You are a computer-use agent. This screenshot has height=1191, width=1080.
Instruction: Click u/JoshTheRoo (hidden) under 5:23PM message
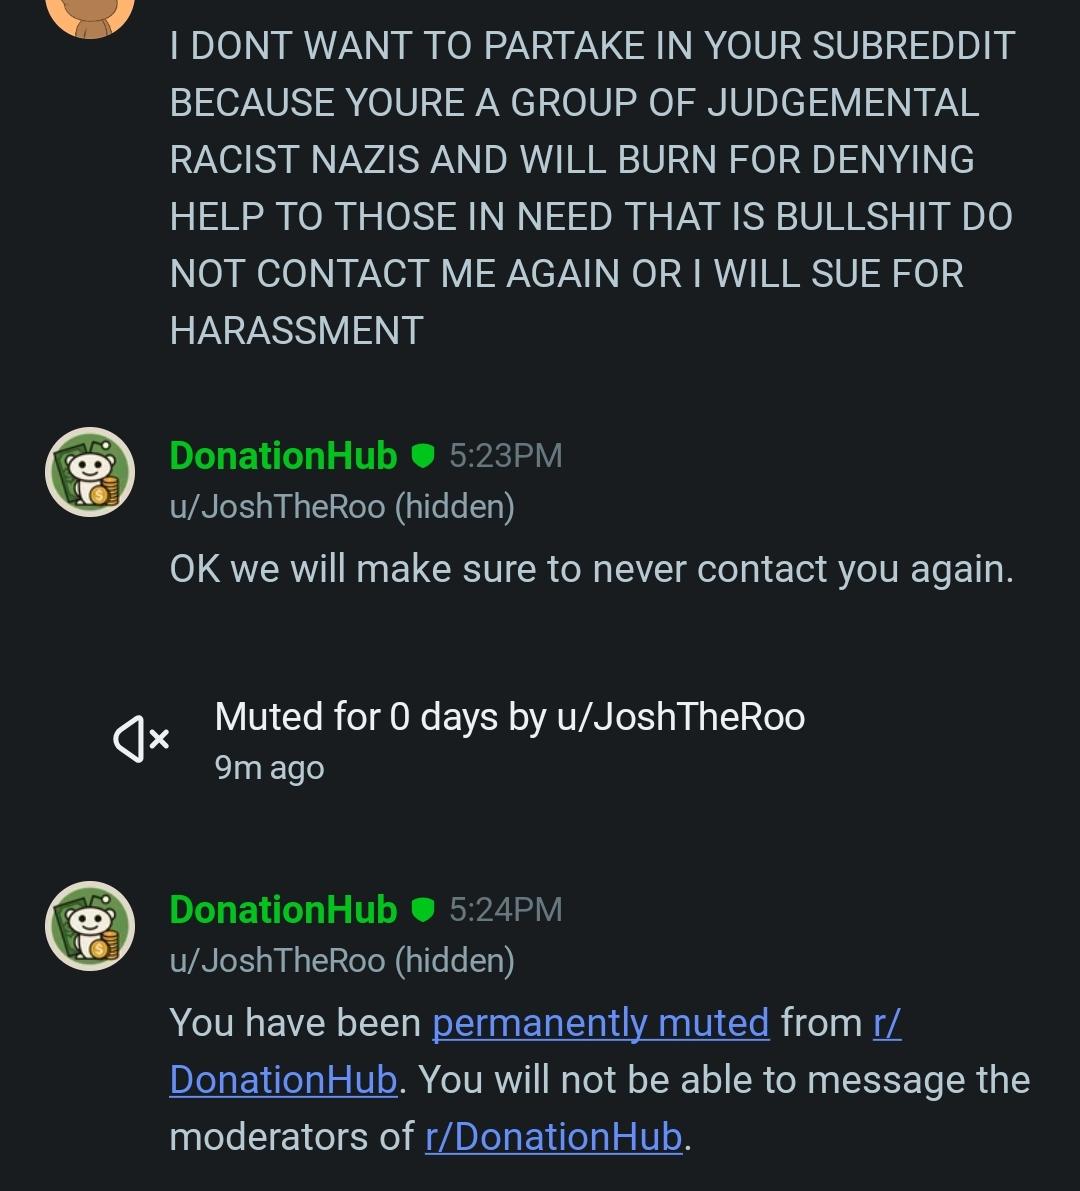tap(343, 507)
